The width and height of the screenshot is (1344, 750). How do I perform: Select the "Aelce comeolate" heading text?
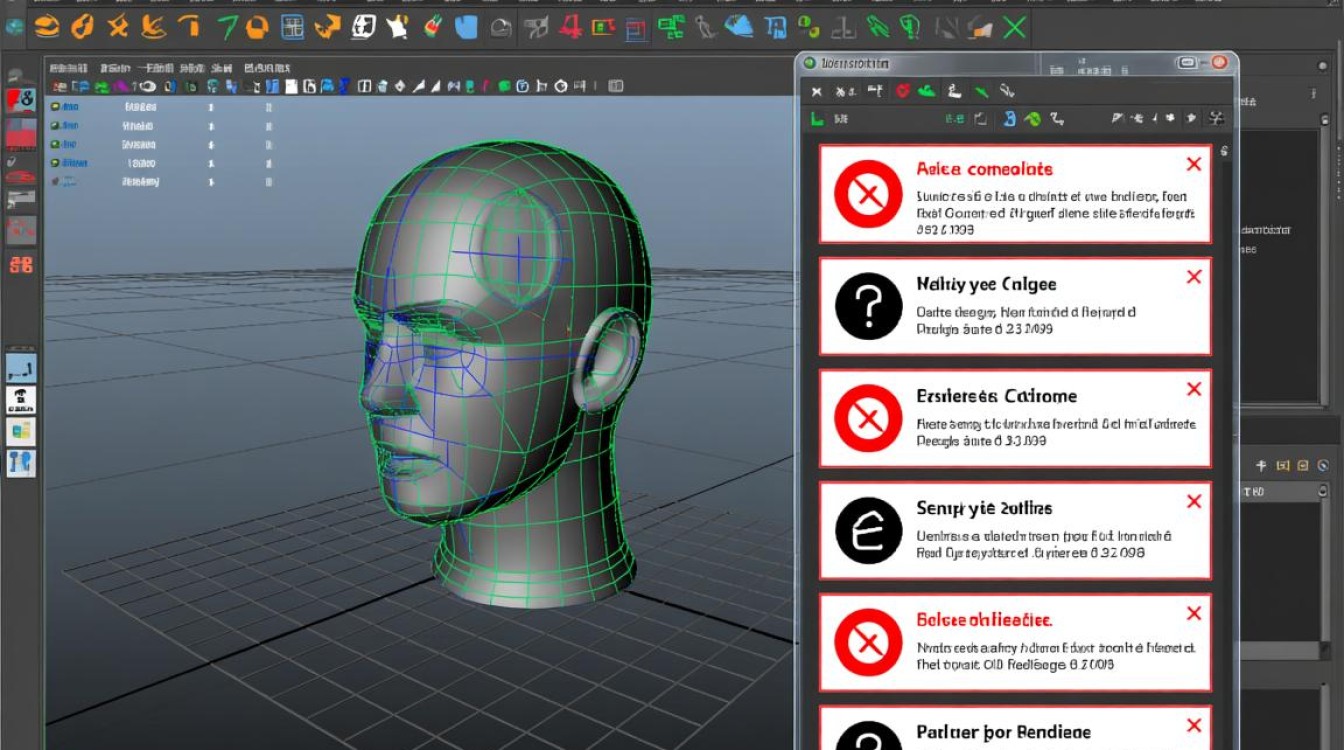click(984, 169)
